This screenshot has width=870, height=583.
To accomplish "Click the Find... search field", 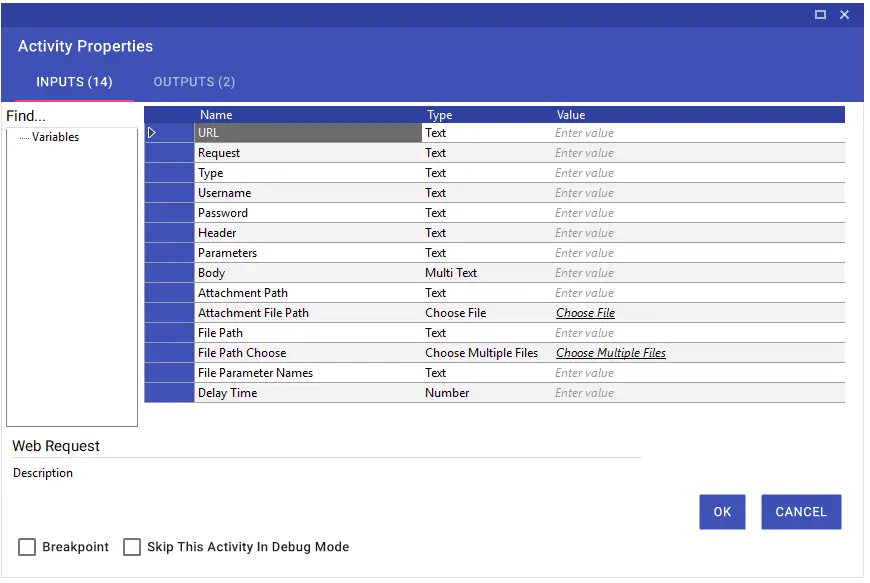I will tap(71, 116).
